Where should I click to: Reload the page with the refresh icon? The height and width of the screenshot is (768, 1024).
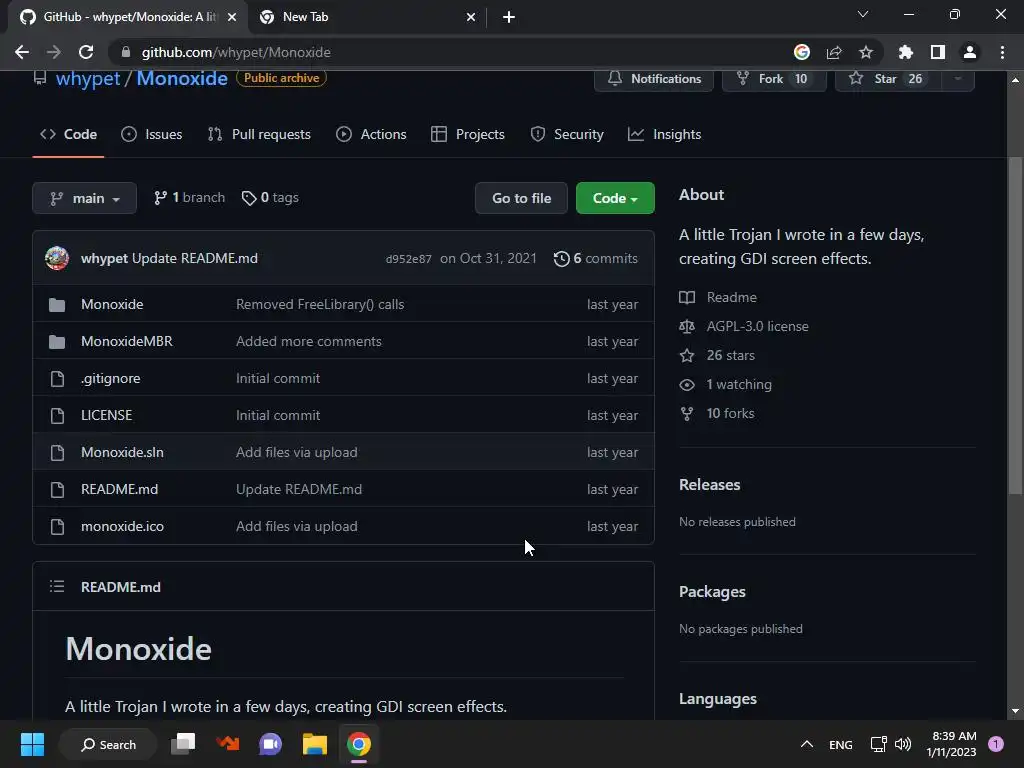click(x=86, y=52)
